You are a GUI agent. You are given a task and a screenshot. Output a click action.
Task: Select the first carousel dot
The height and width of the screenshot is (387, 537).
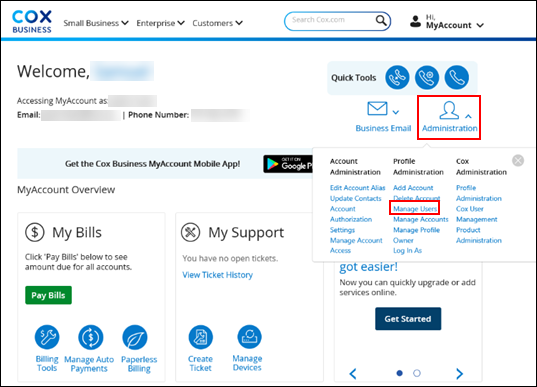click(399, 373)
